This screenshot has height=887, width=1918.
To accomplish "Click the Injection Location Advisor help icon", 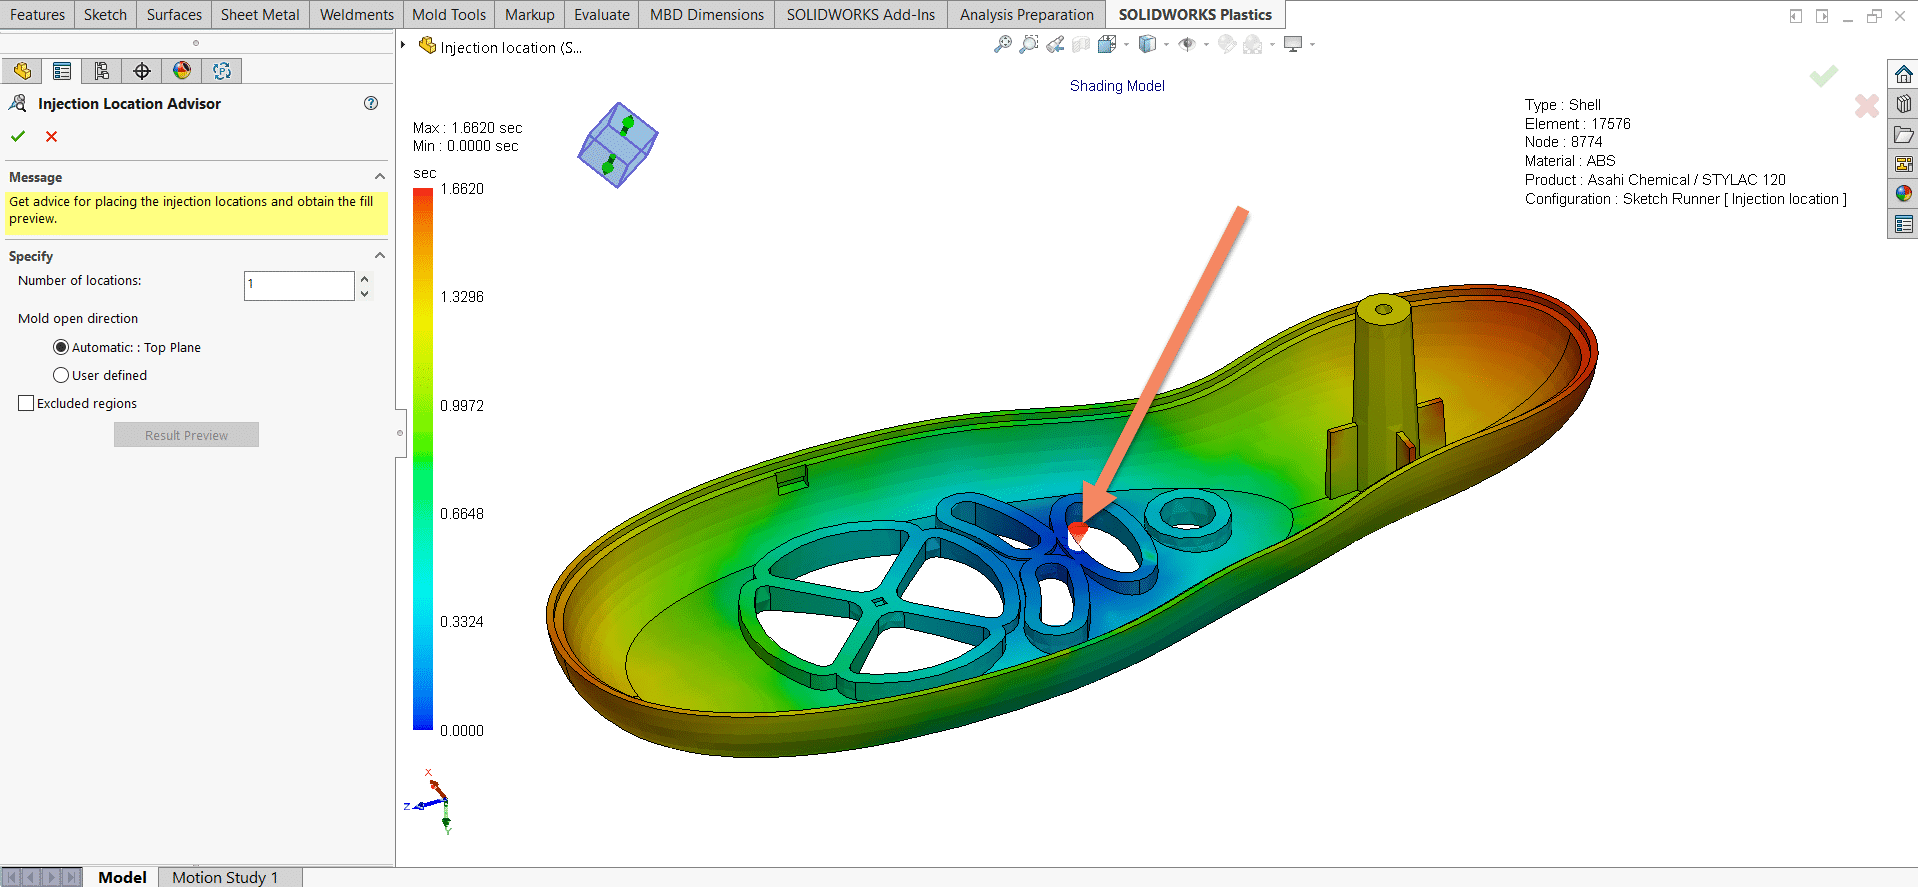I will 371,103.
